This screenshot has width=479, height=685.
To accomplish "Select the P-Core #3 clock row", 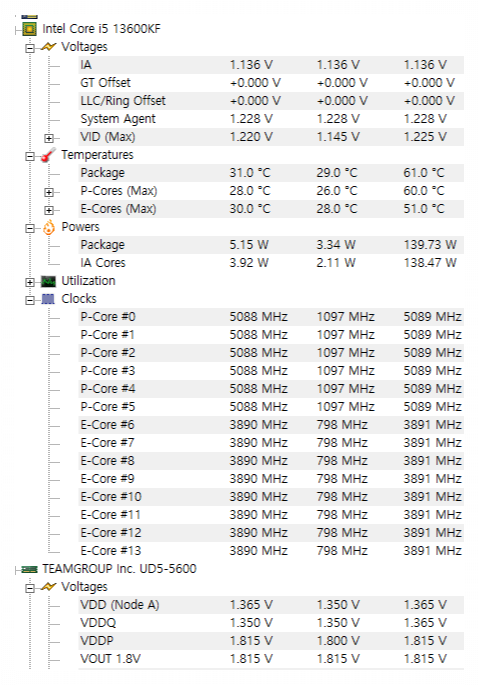I will (x=271, y=371).
